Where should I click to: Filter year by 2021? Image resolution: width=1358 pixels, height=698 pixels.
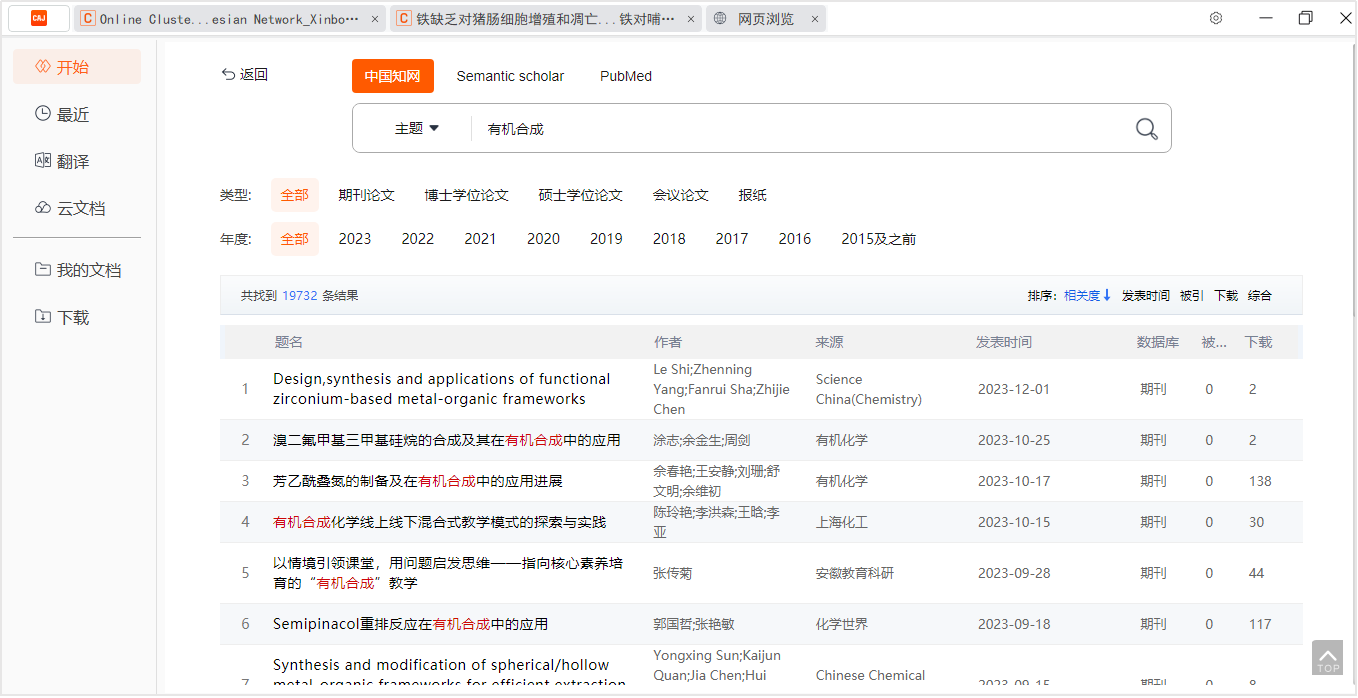coord(480,239)
